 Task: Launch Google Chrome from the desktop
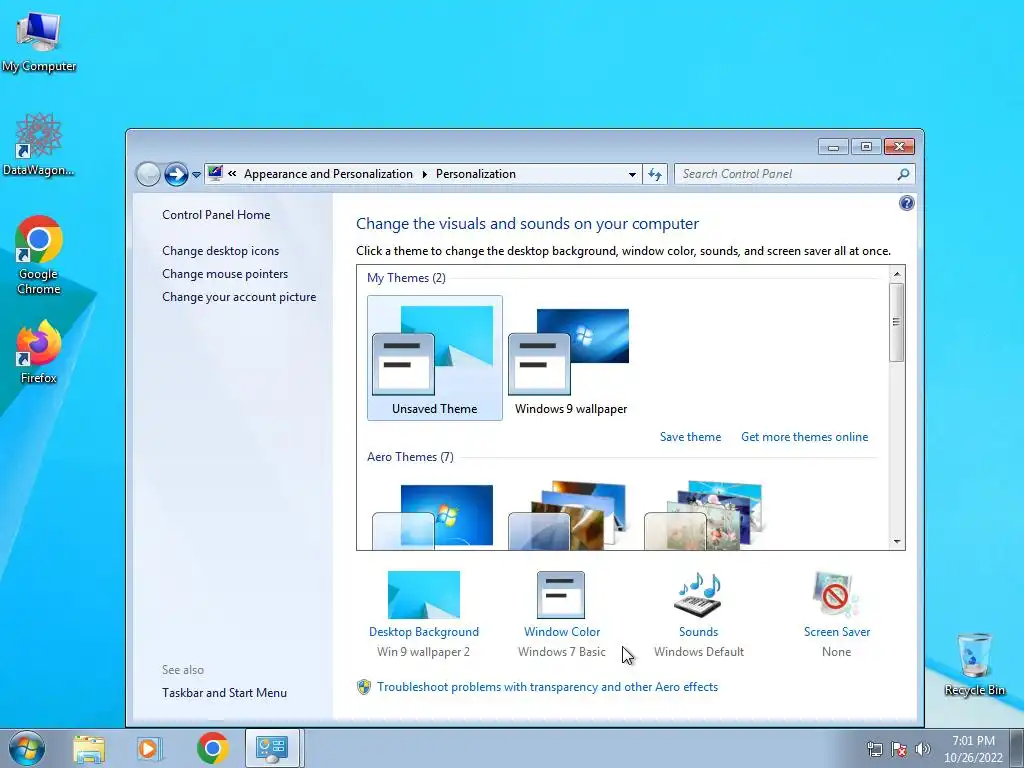click(x=39, y=255)
